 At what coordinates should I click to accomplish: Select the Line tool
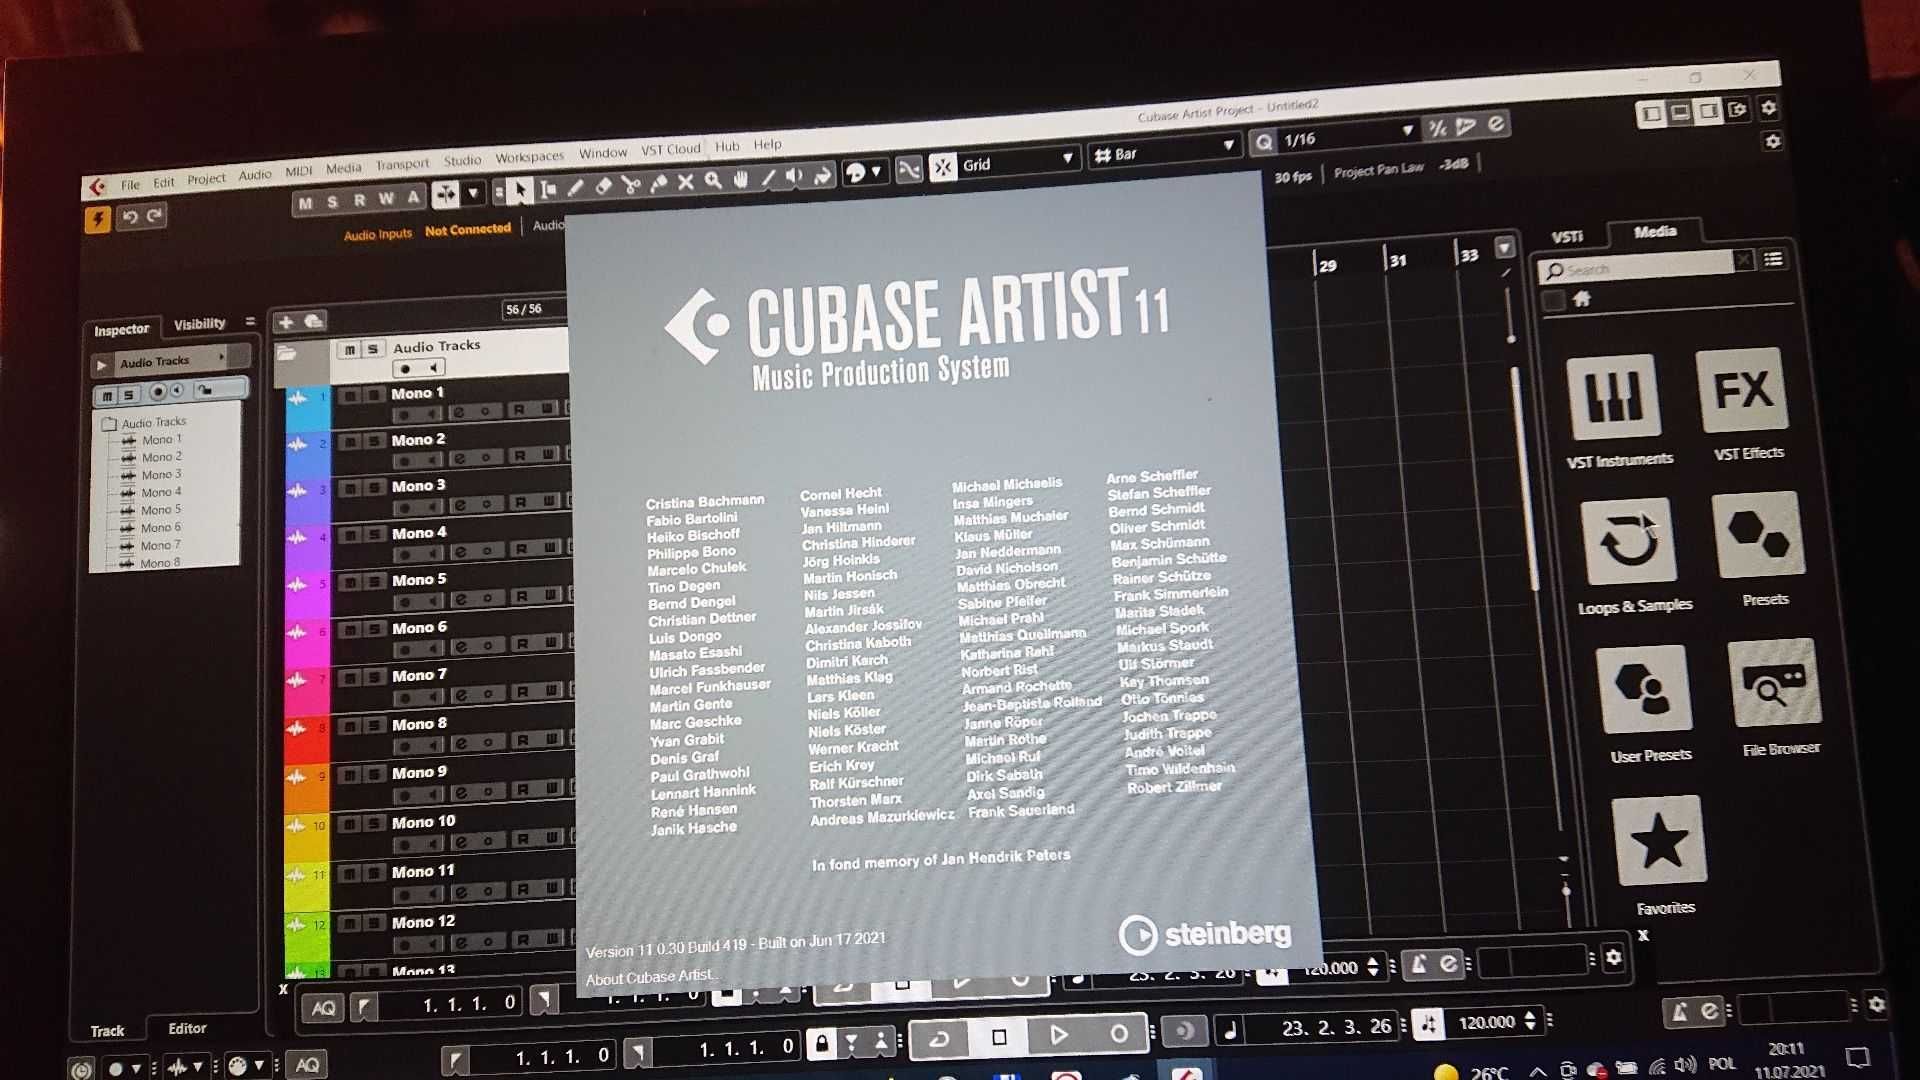768,178
